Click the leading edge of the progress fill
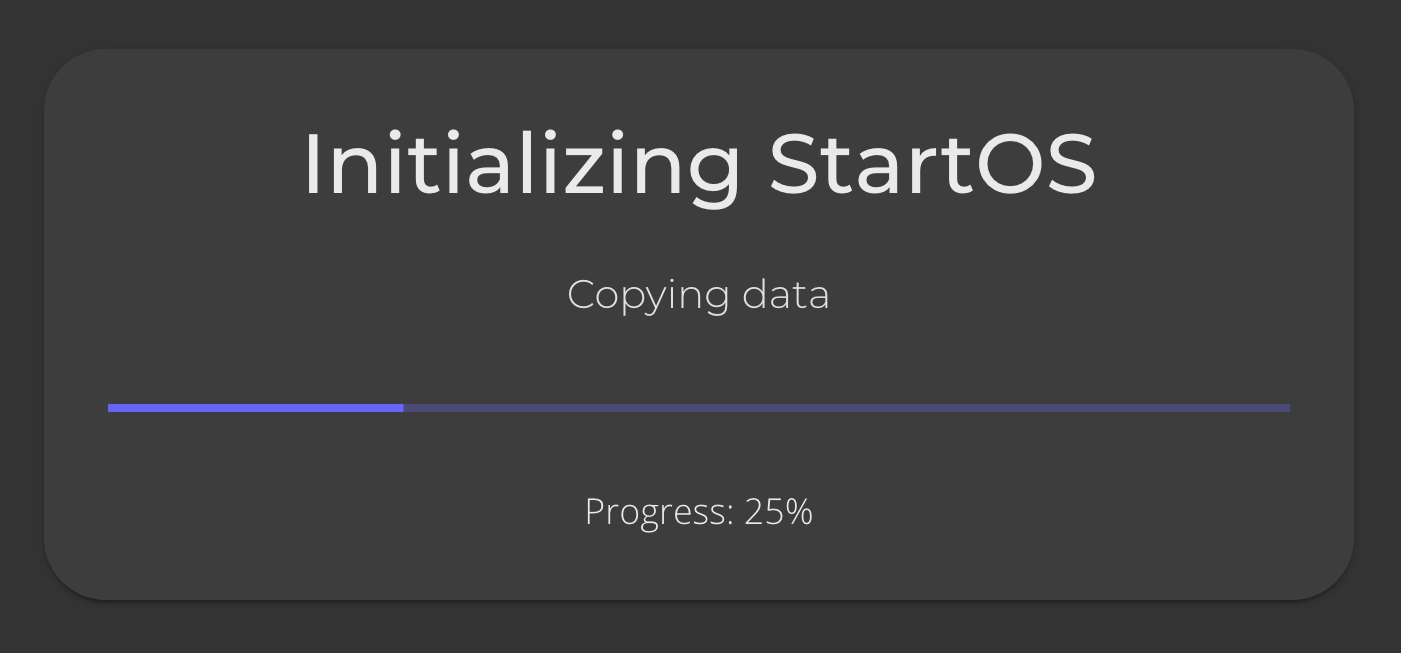This screenshot has height=653, width=1401. tap(401, 408)
